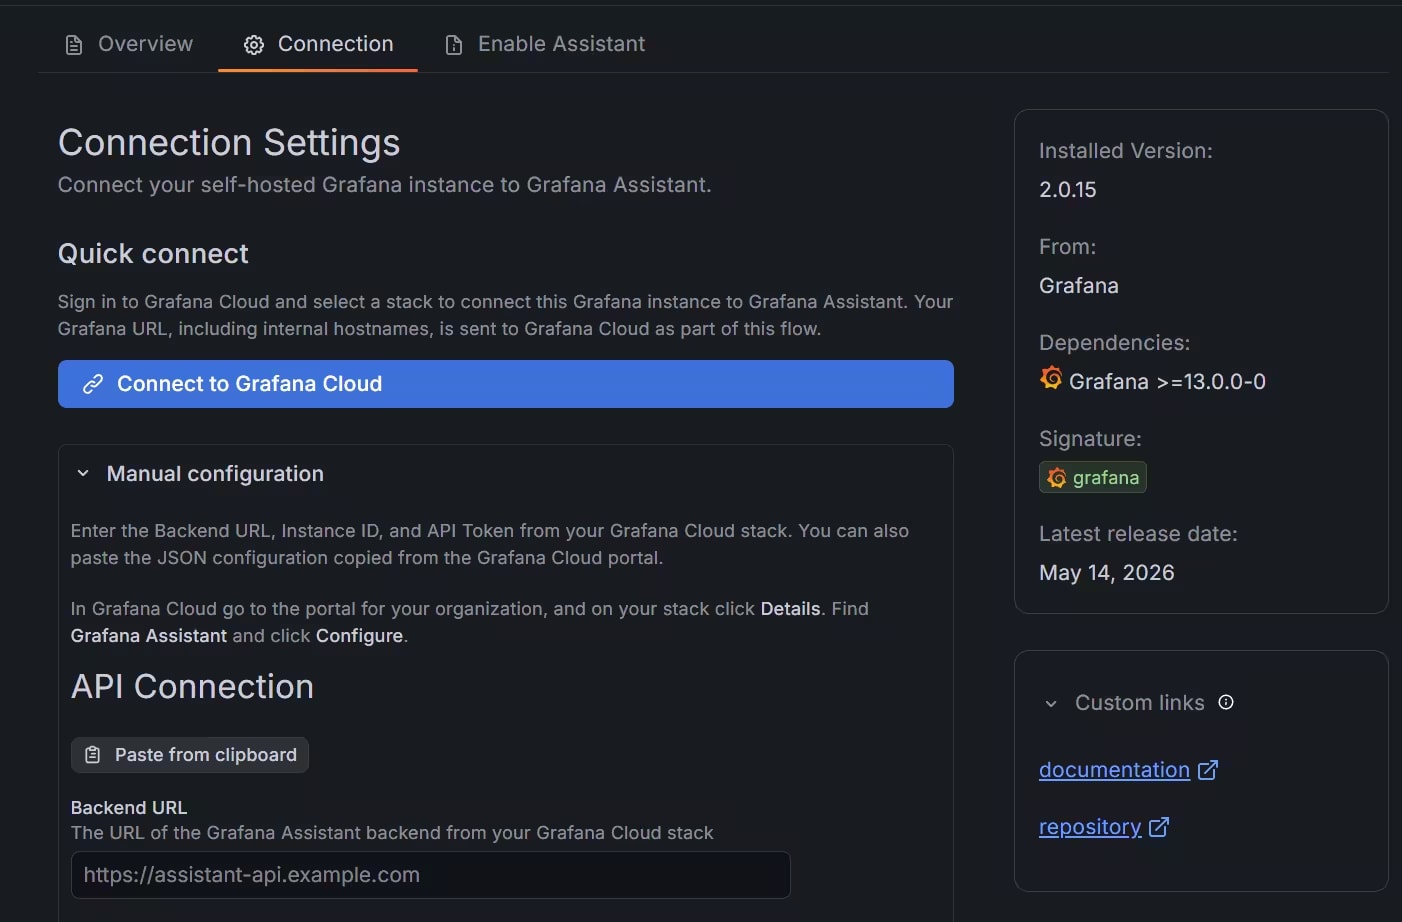1402x922 pixels.
Task: Click Grafana logo in signature badge
Action: pos(1057,478)
